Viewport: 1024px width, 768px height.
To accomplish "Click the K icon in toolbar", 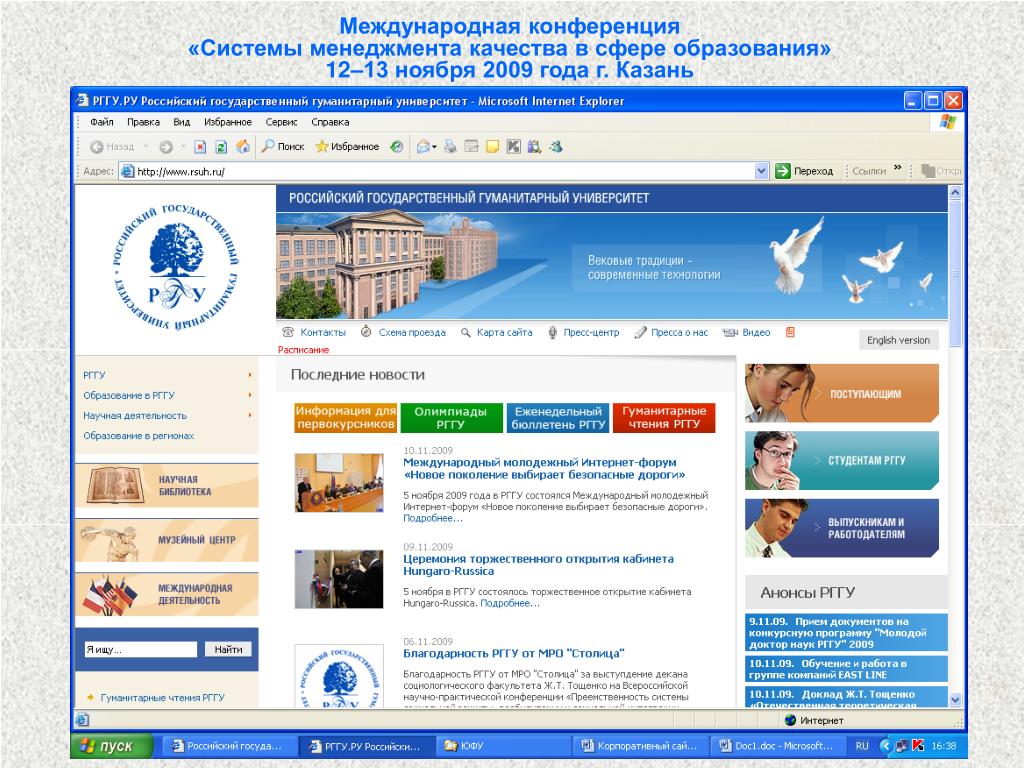I will click(514, 146).
